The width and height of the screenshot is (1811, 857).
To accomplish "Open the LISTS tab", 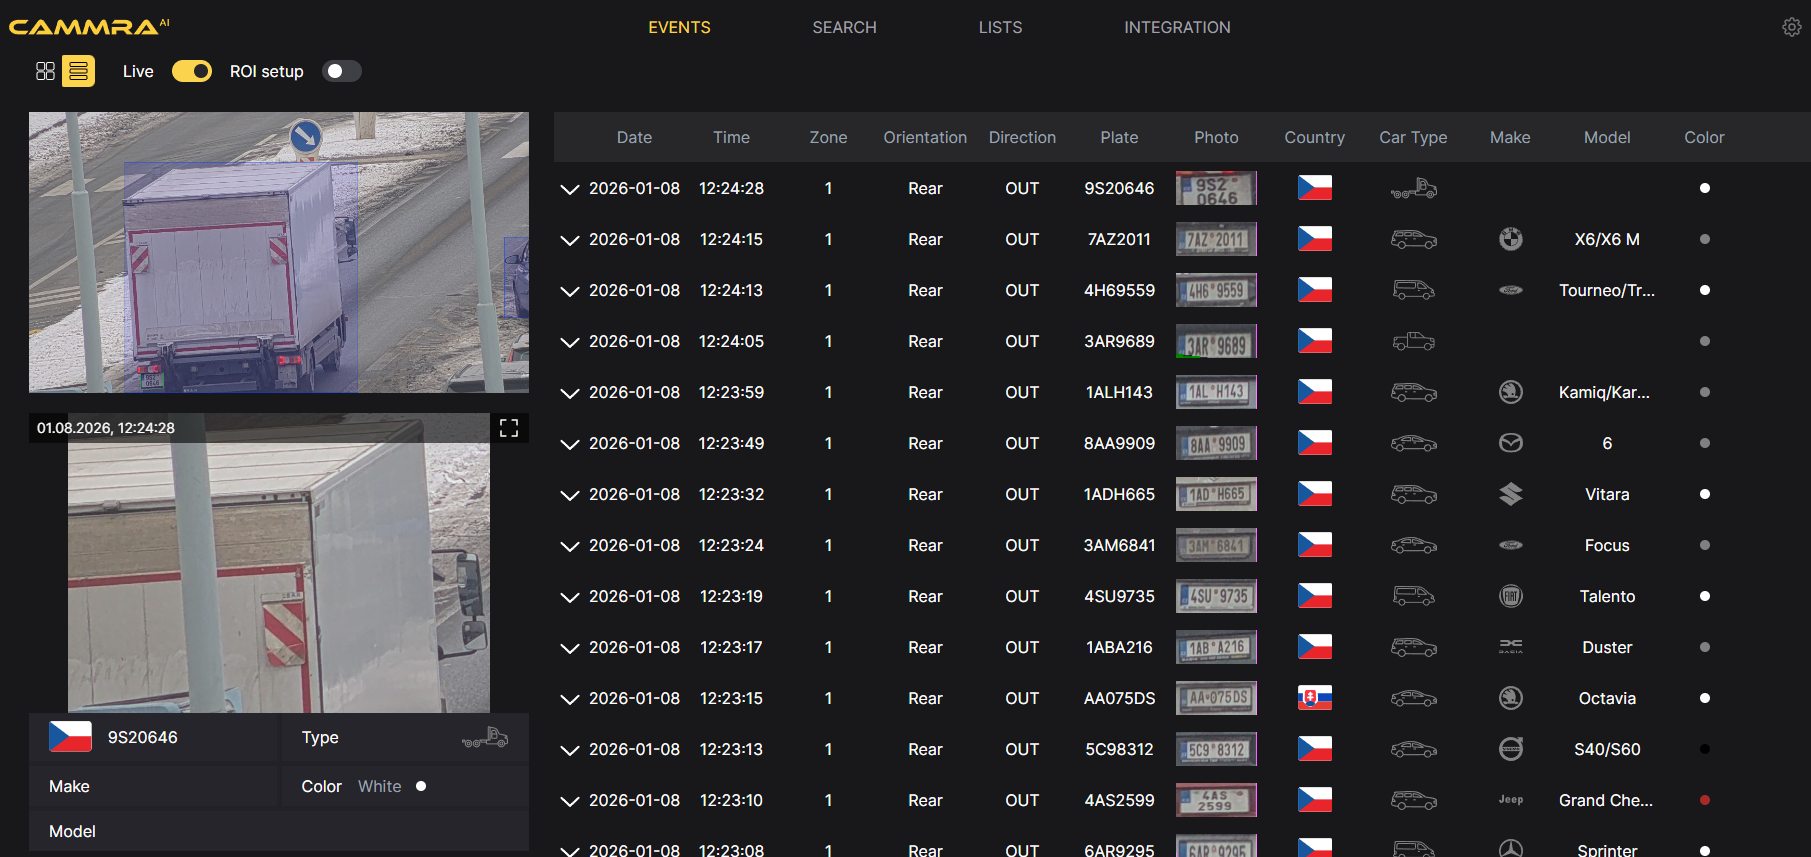I will [x=1000, y=27].
